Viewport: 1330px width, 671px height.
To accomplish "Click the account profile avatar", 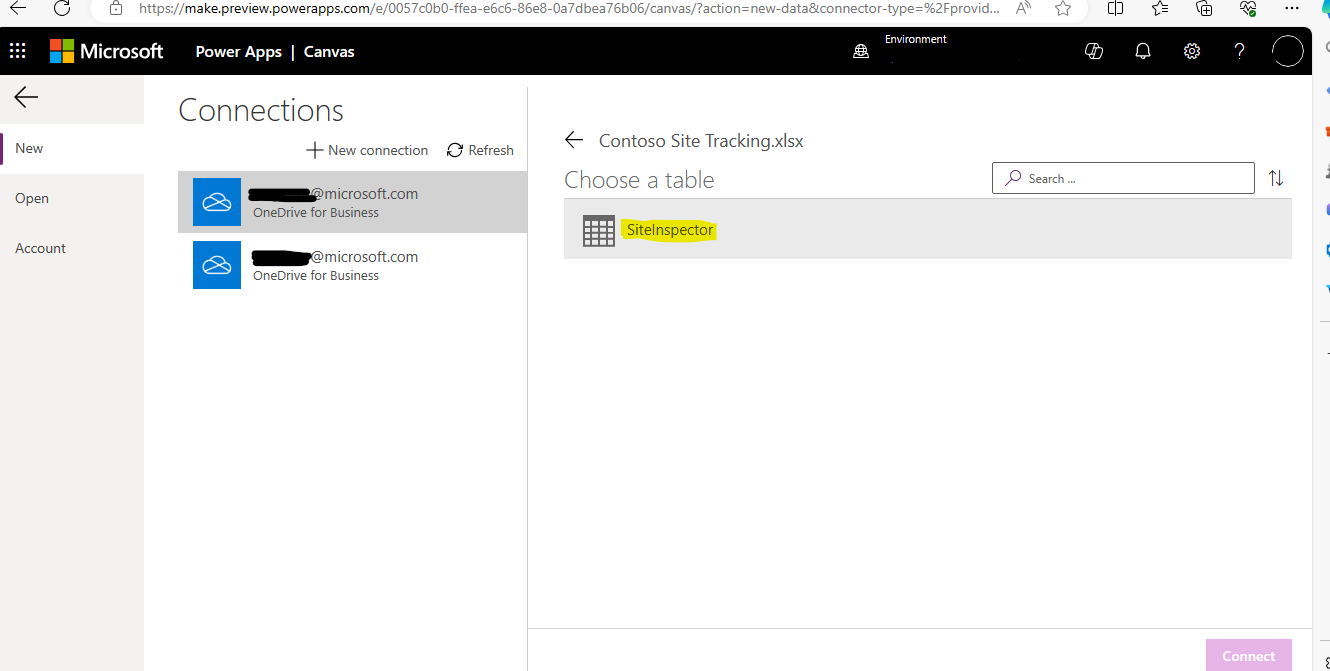I will click(x=1288, y=50).
